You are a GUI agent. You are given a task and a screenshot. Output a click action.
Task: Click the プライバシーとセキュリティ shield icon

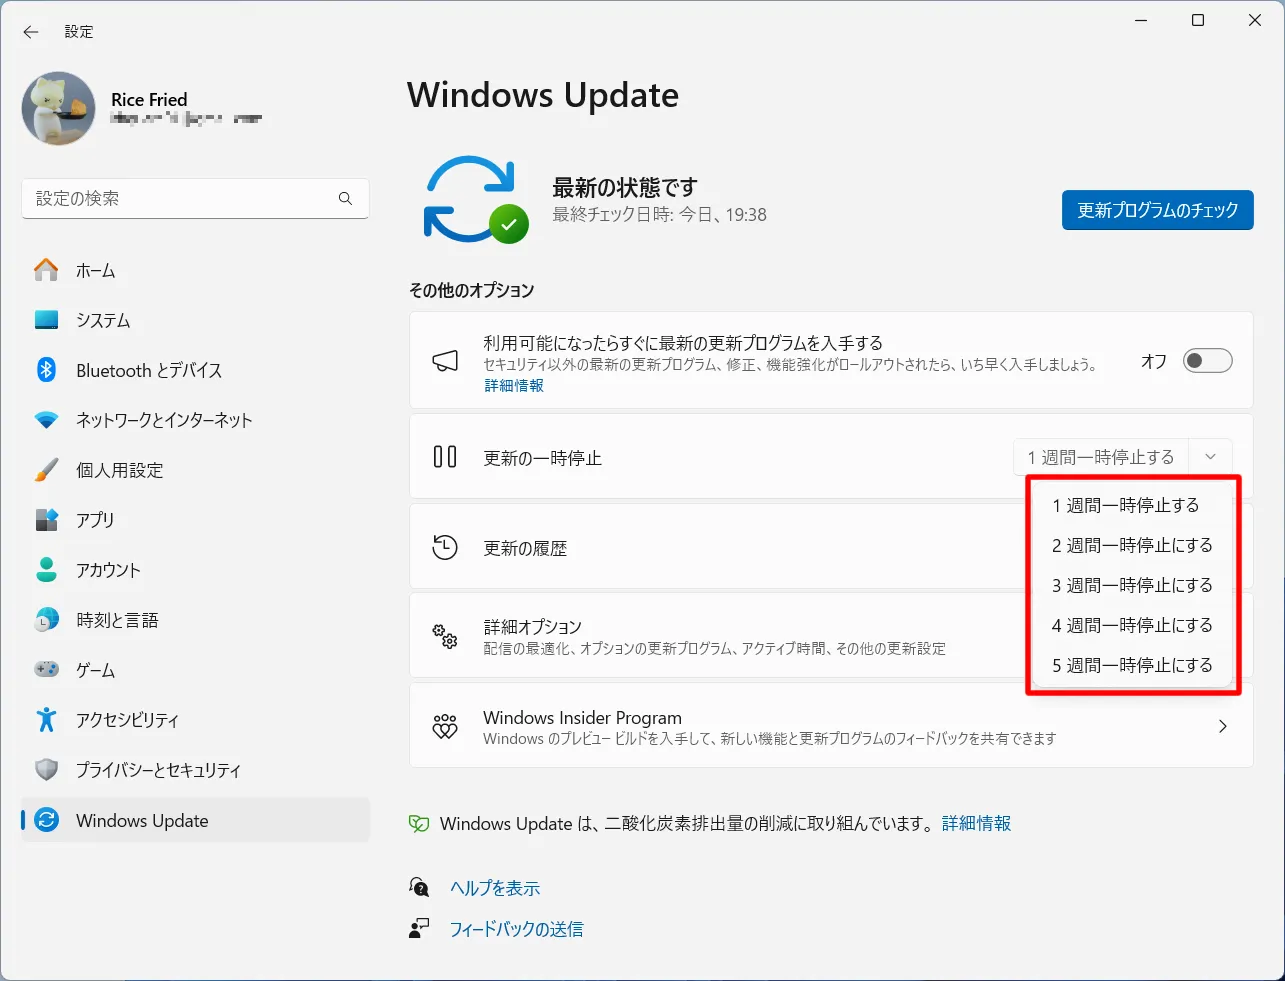tap(46, 770)
